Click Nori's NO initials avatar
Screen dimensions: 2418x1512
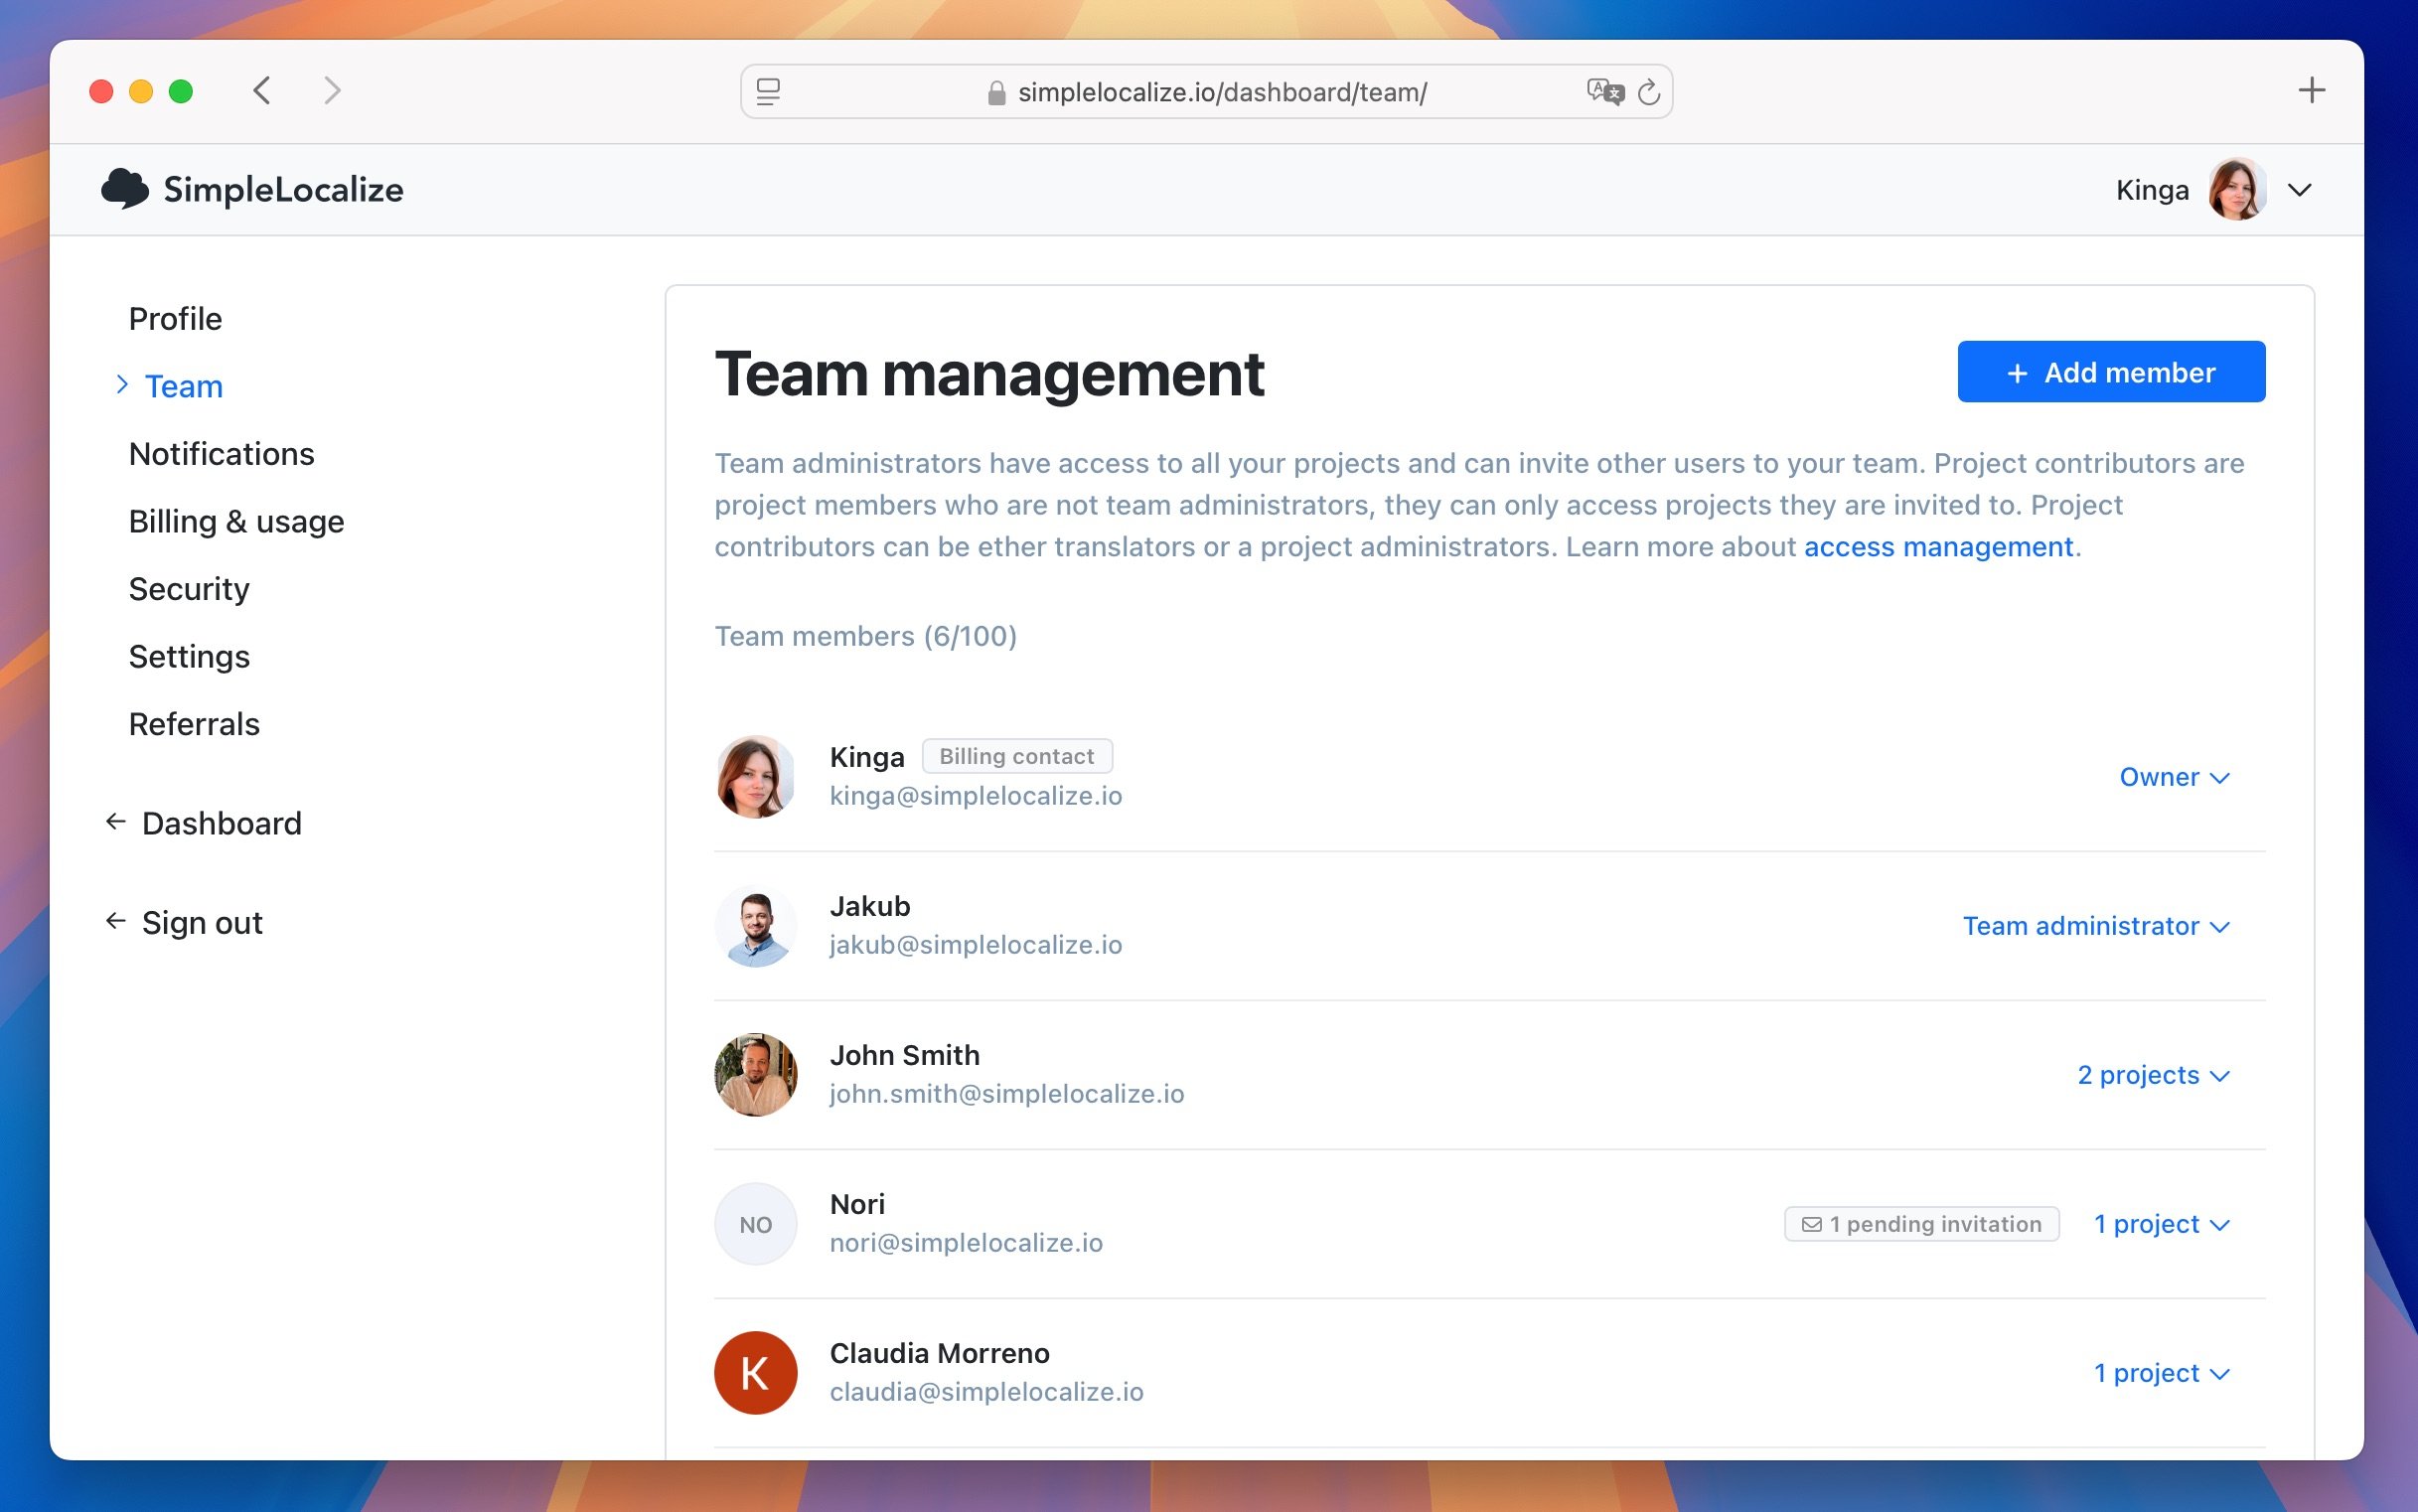755,1224
